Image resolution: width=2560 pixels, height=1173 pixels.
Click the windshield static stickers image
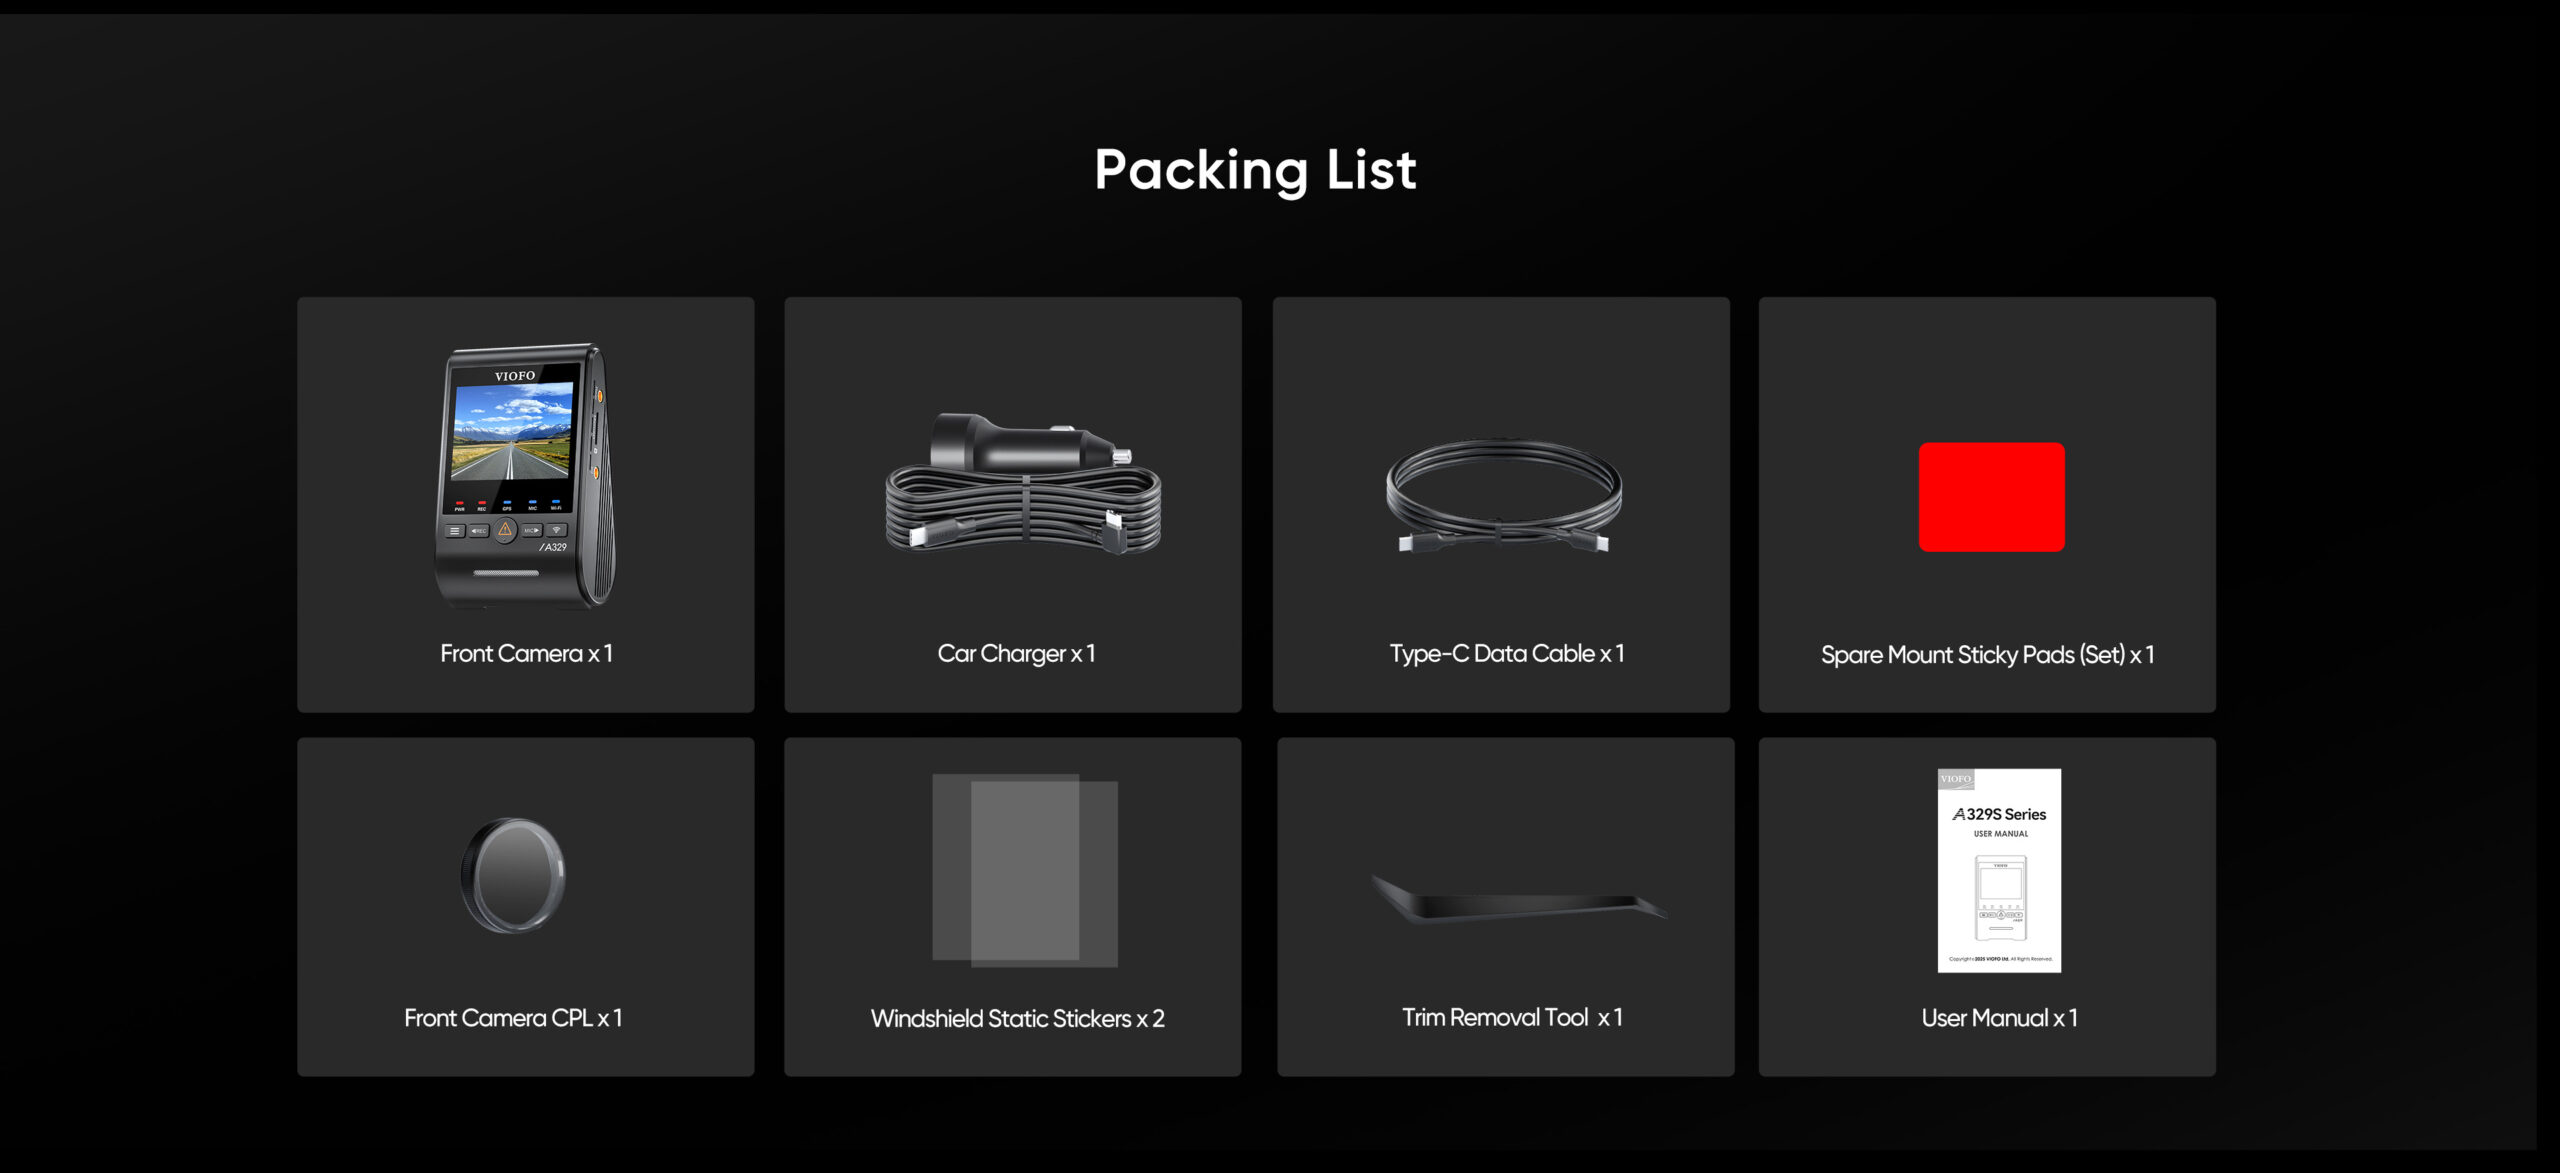coord(1025,870)
